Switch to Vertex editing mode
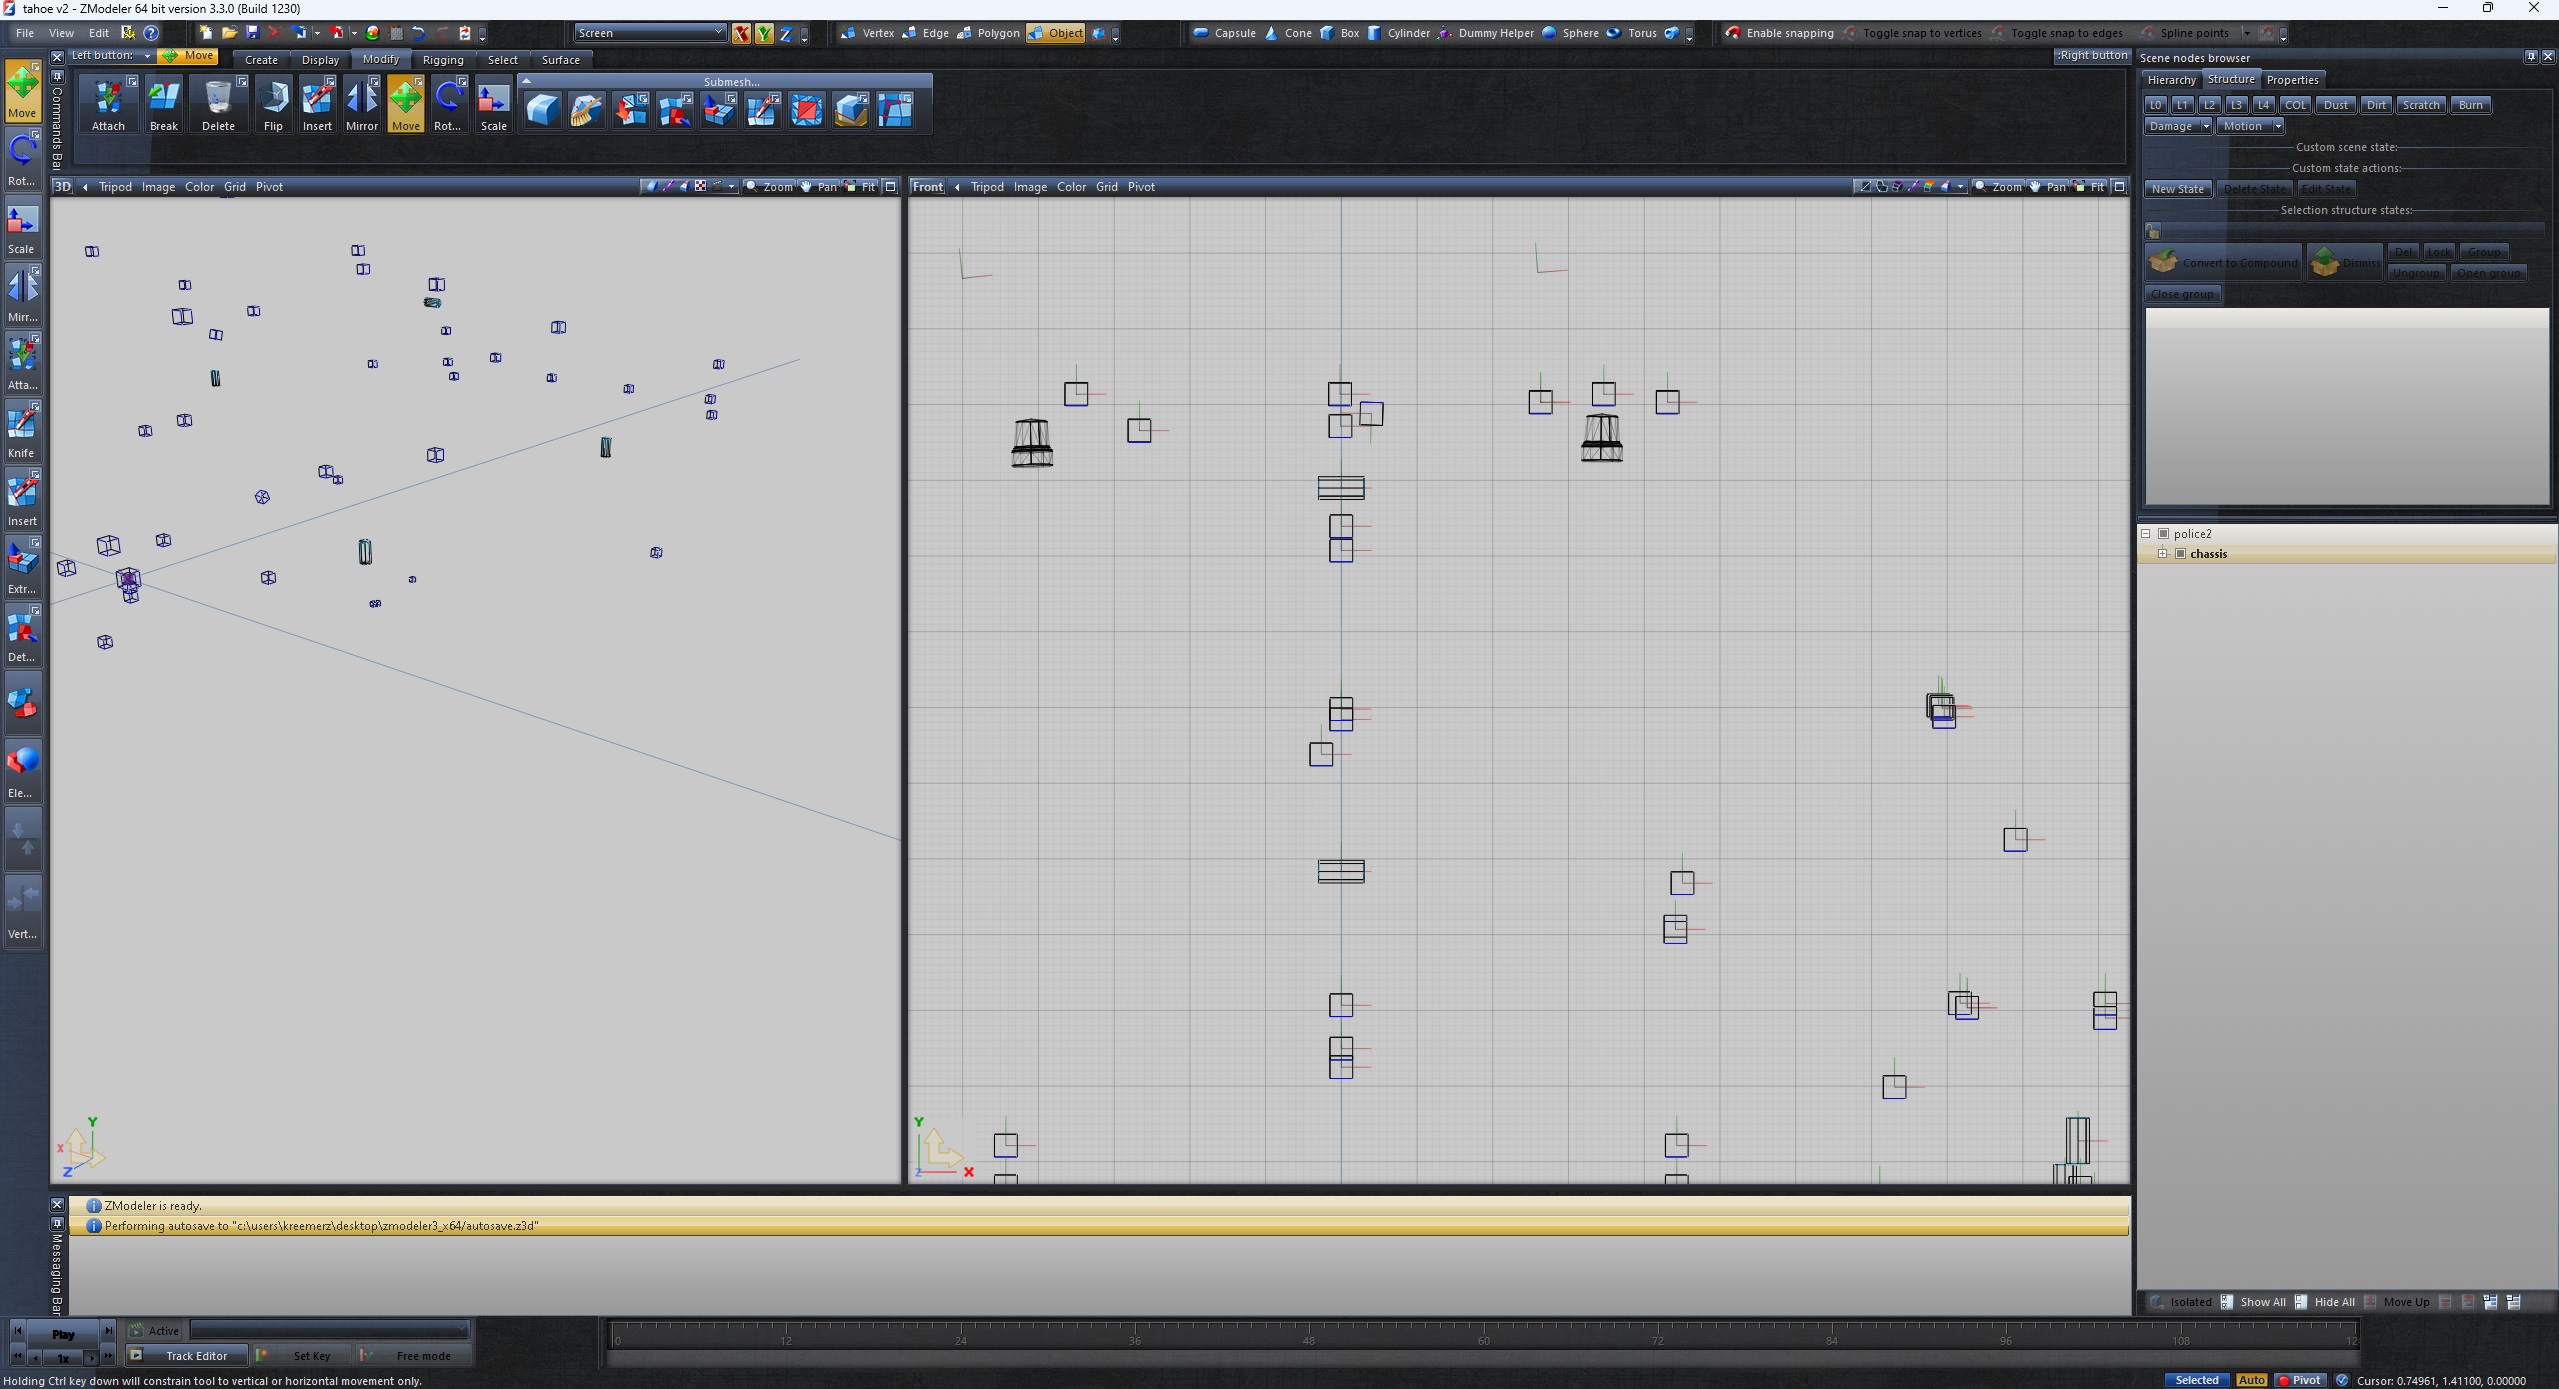Screen dimensions: 2559x1389 click(868, 33)
